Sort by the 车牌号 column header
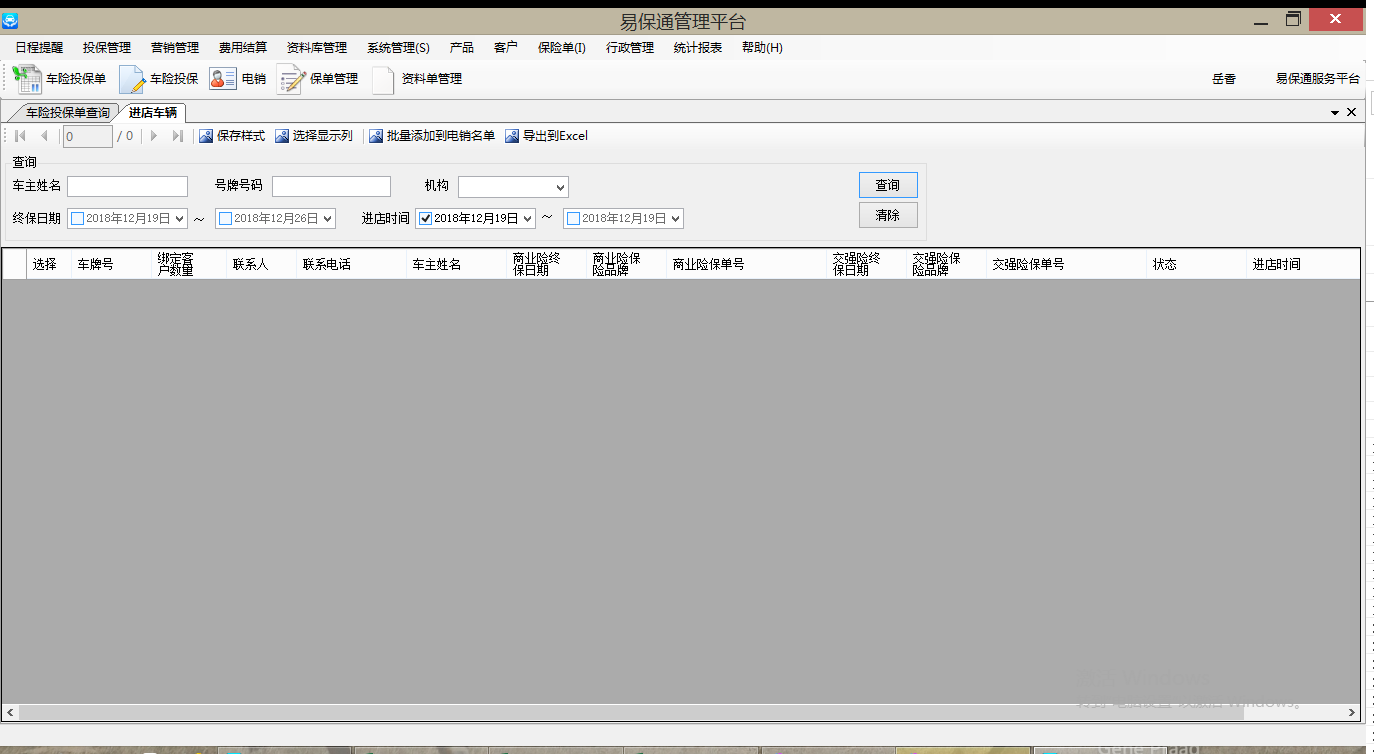The width and height of the screenshot is (1374, 754). click(111, 264)
